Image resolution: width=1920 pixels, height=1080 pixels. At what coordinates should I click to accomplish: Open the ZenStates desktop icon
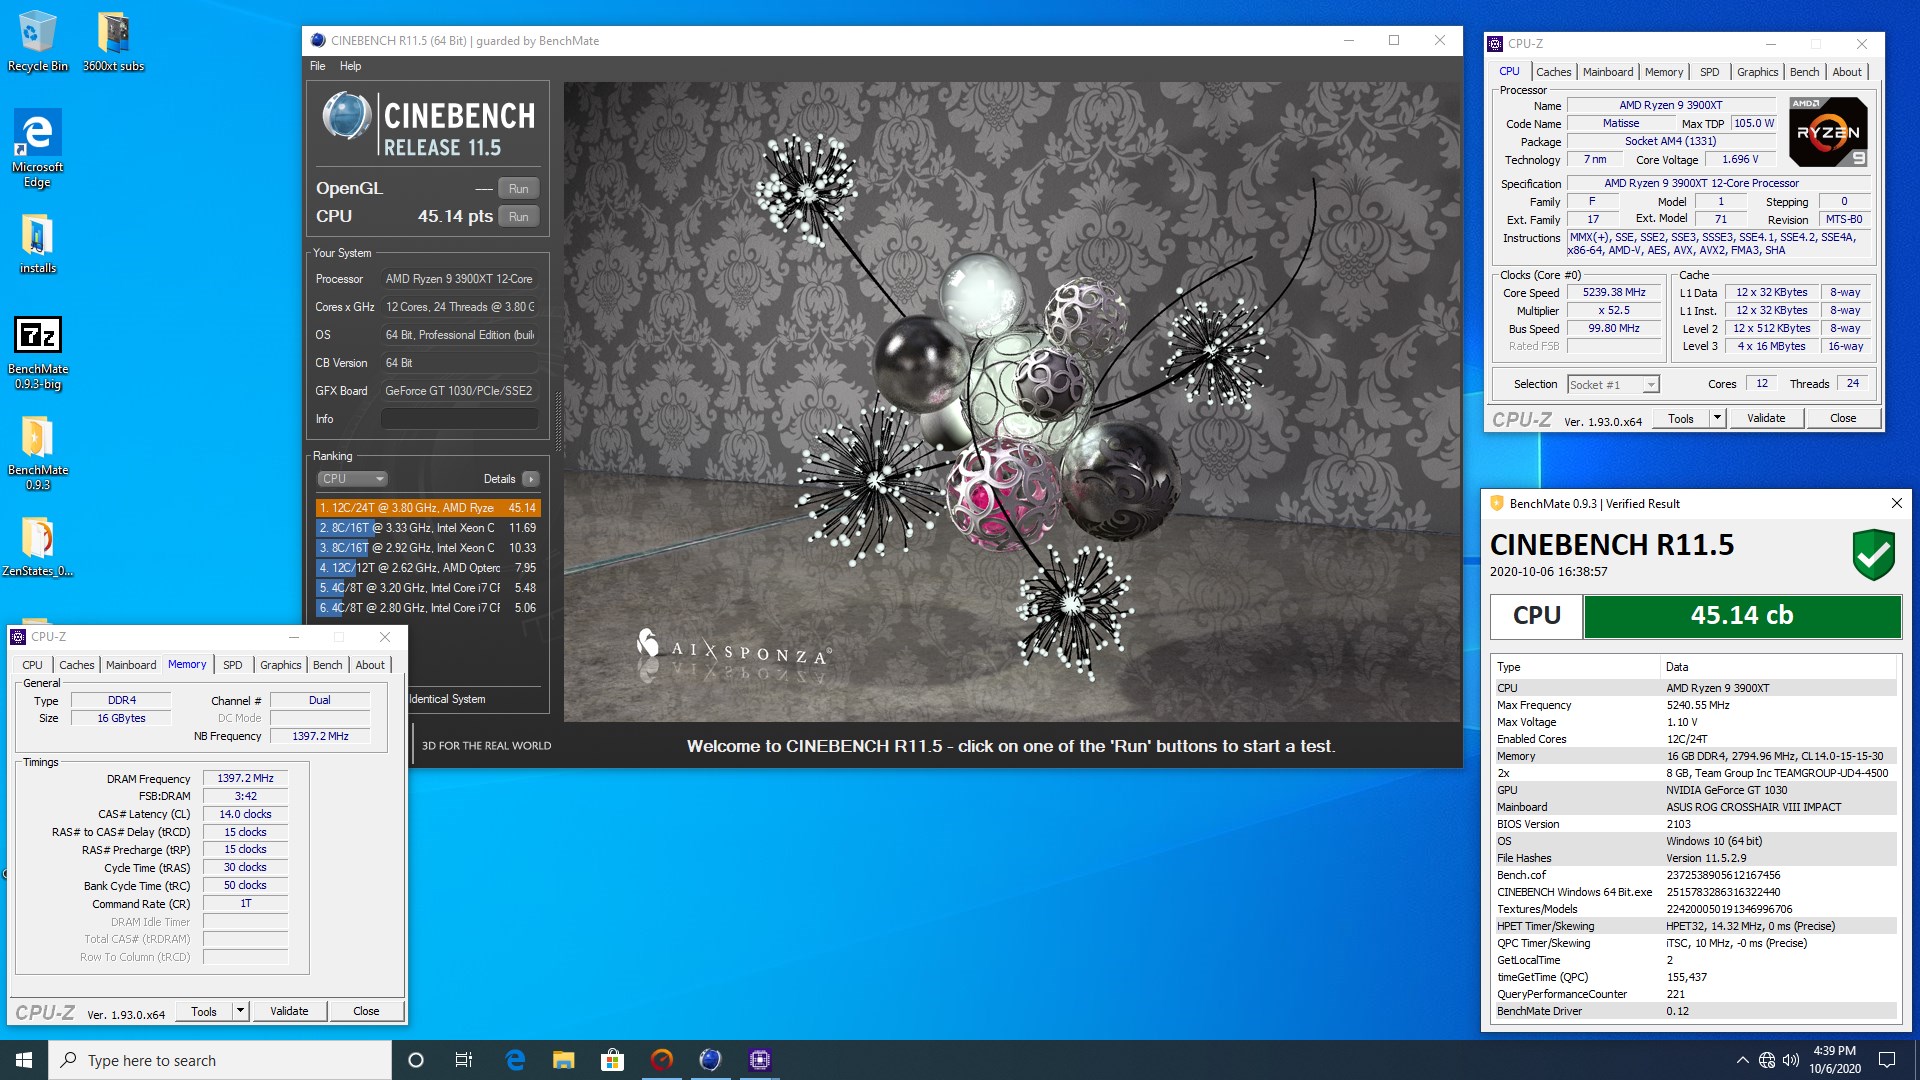point(37,547)
